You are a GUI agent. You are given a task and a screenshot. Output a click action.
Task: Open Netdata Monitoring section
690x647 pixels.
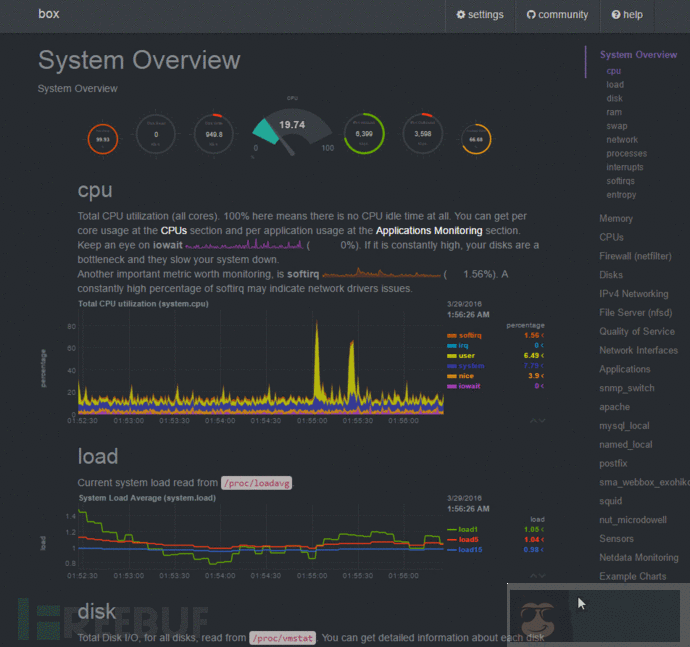[639, 558]
